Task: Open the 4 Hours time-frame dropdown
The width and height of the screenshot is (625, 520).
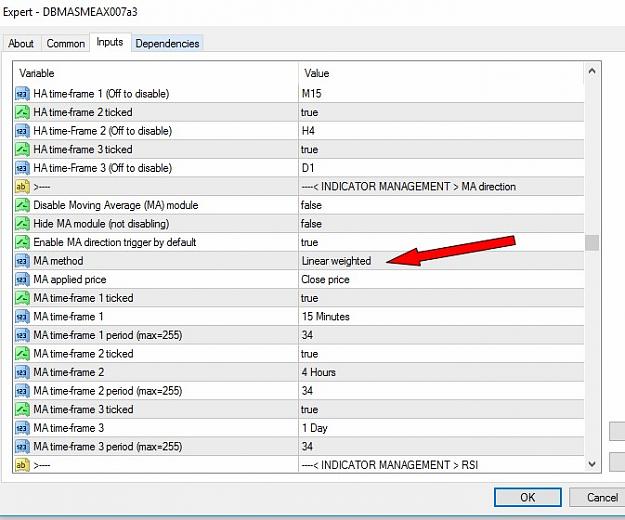Action: coord(318,372)
